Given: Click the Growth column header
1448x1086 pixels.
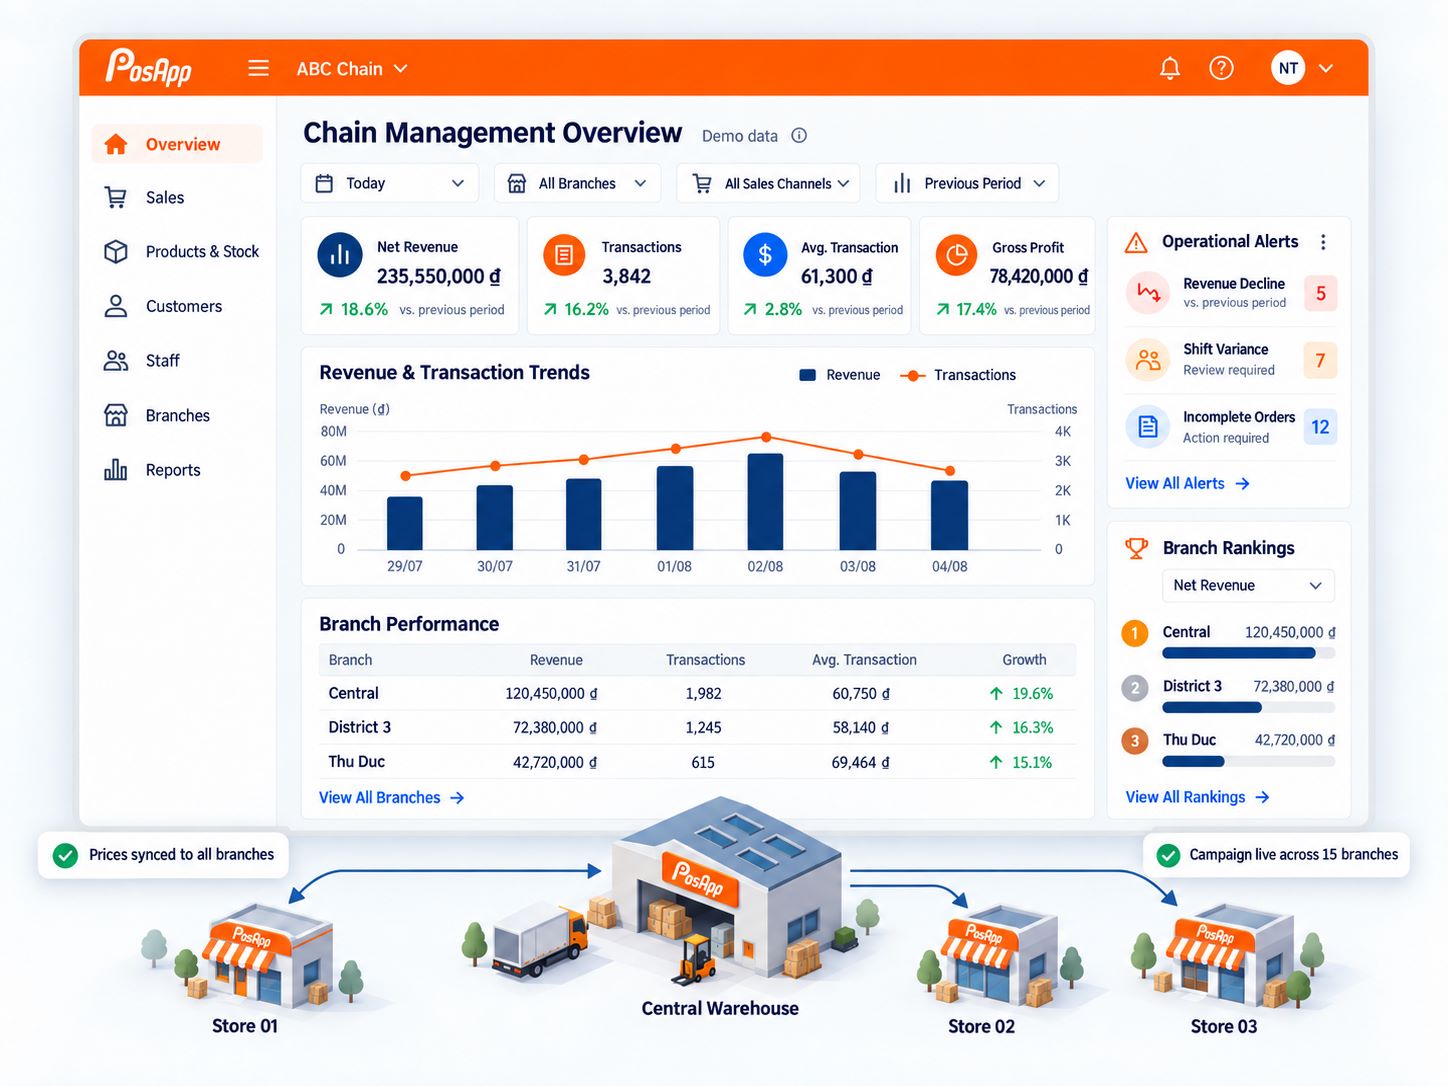Looking at the screenshot, I should [1024, 660].
